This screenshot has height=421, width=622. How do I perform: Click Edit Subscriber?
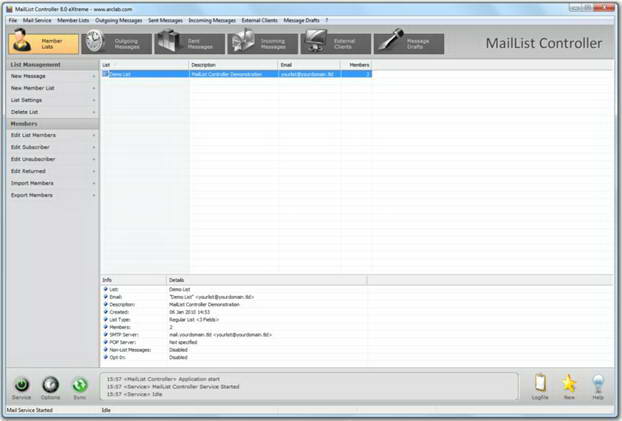53,147
